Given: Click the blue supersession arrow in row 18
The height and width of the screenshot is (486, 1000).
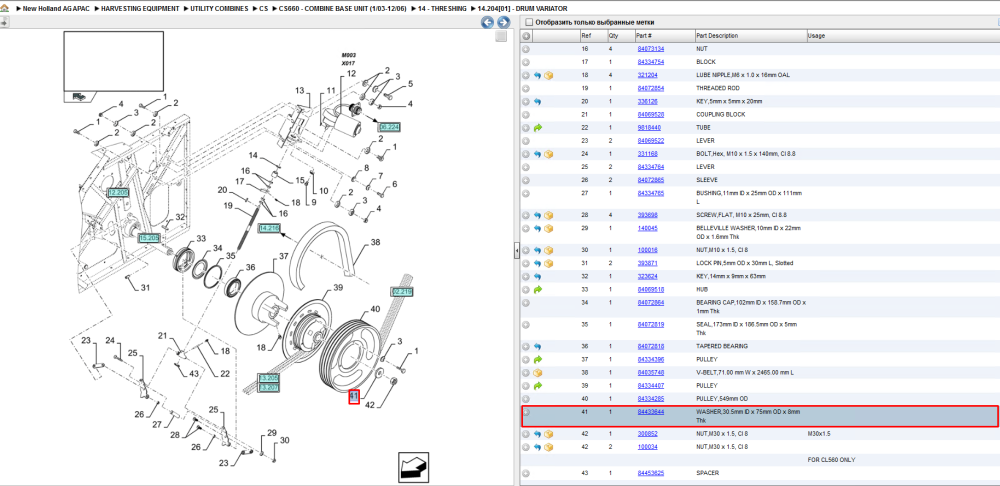Looking at the screenshot, I should click(x=538, y=75).
